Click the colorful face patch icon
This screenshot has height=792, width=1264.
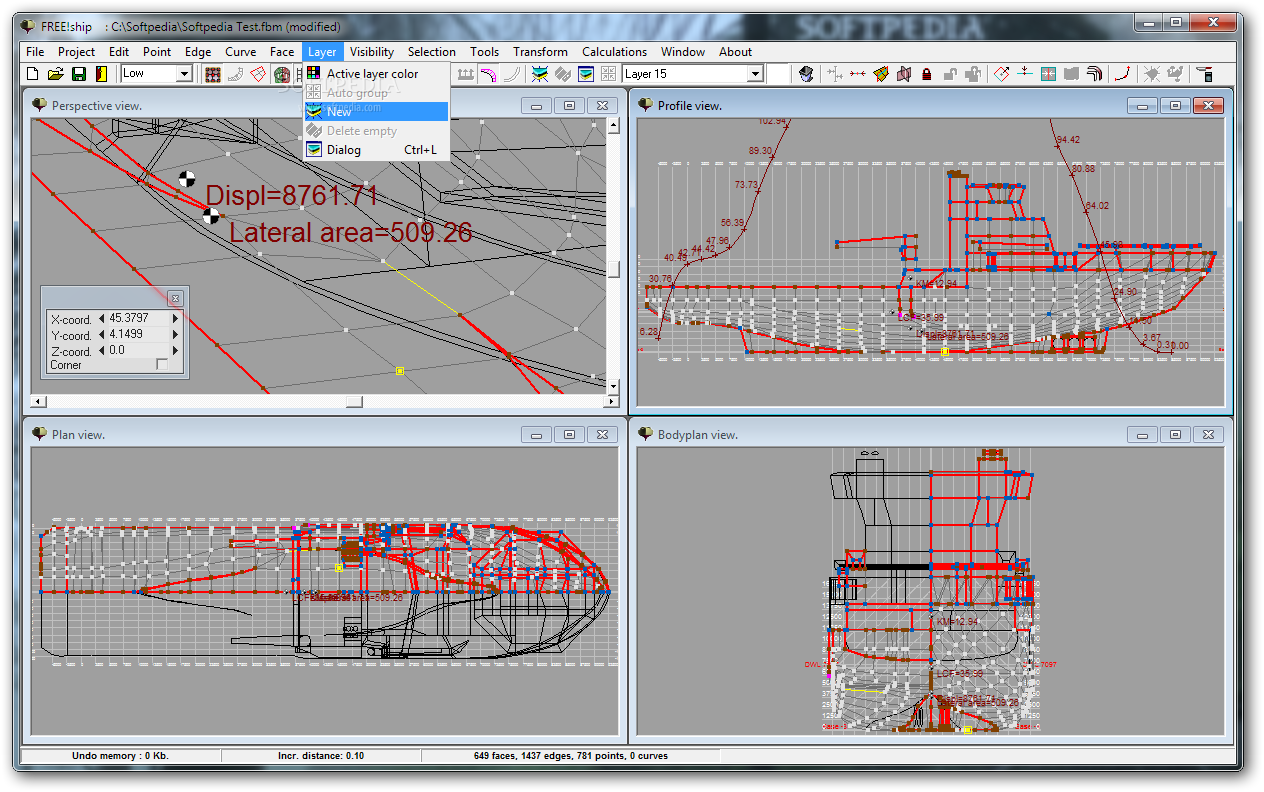click(x=881, y=74)
